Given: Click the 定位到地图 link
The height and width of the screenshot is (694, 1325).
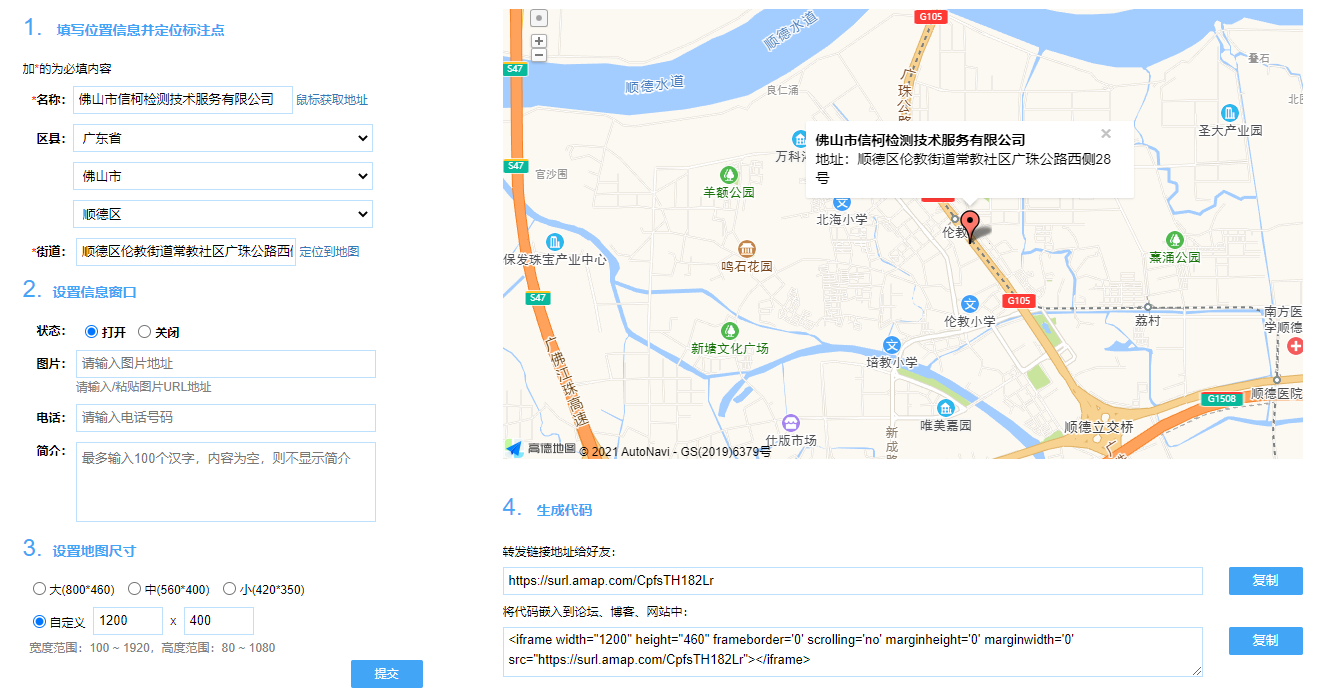Looking at the screenshot, I should (x=329, y=252).
